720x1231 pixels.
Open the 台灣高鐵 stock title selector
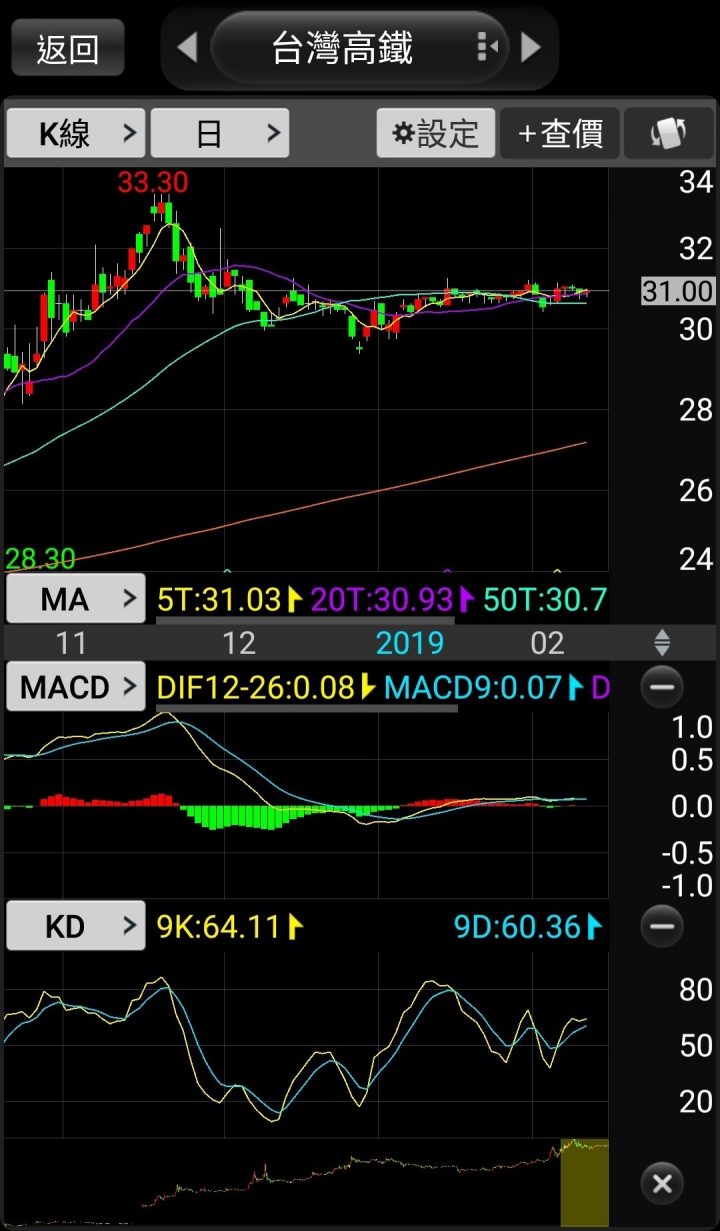click(x=360, y=47)
